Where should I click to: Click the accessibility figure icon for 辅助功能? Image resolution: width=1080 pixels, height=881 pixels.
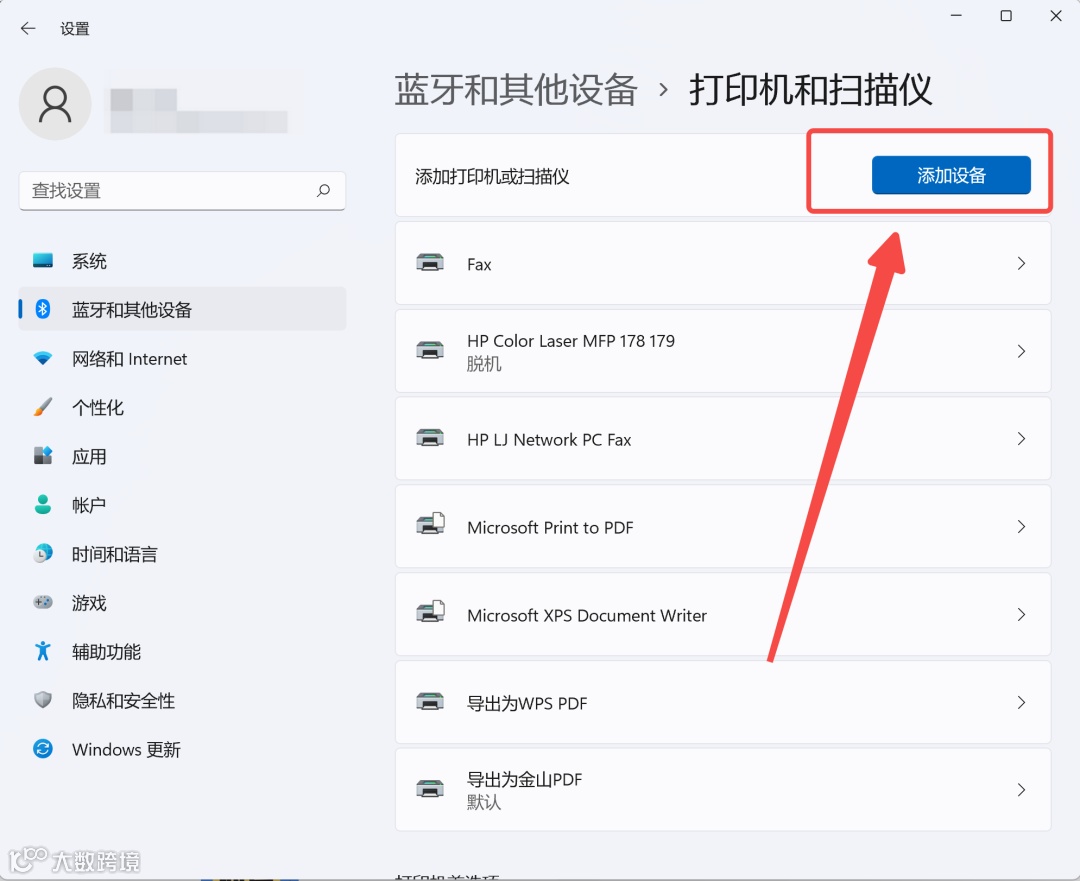coord(43,651)
